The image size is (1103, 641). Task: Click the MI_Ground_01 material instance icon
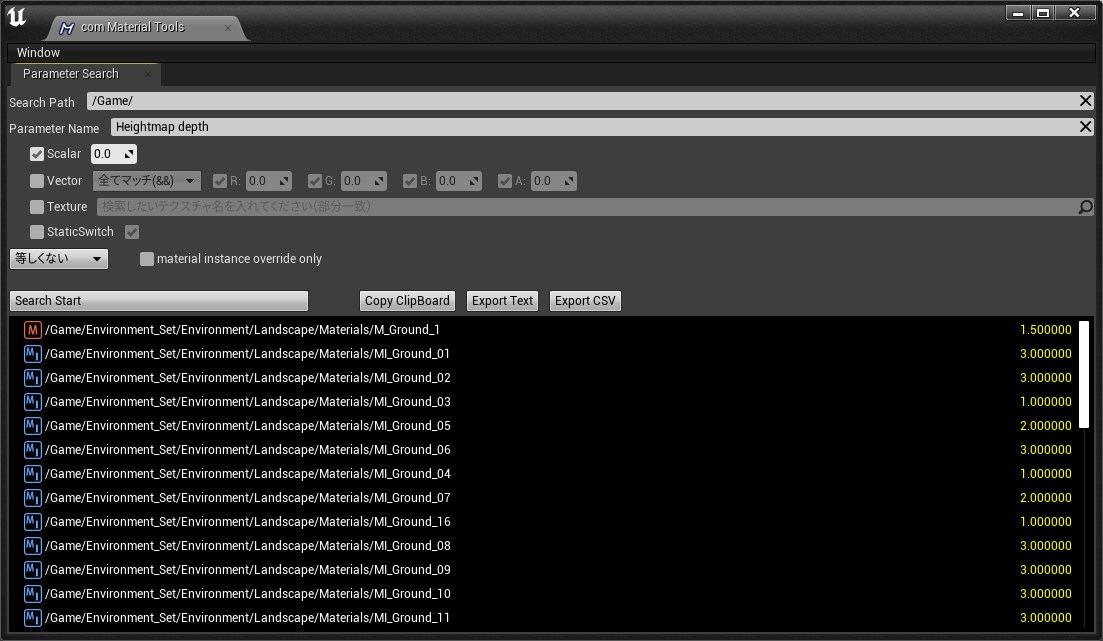tap(33, 354)
